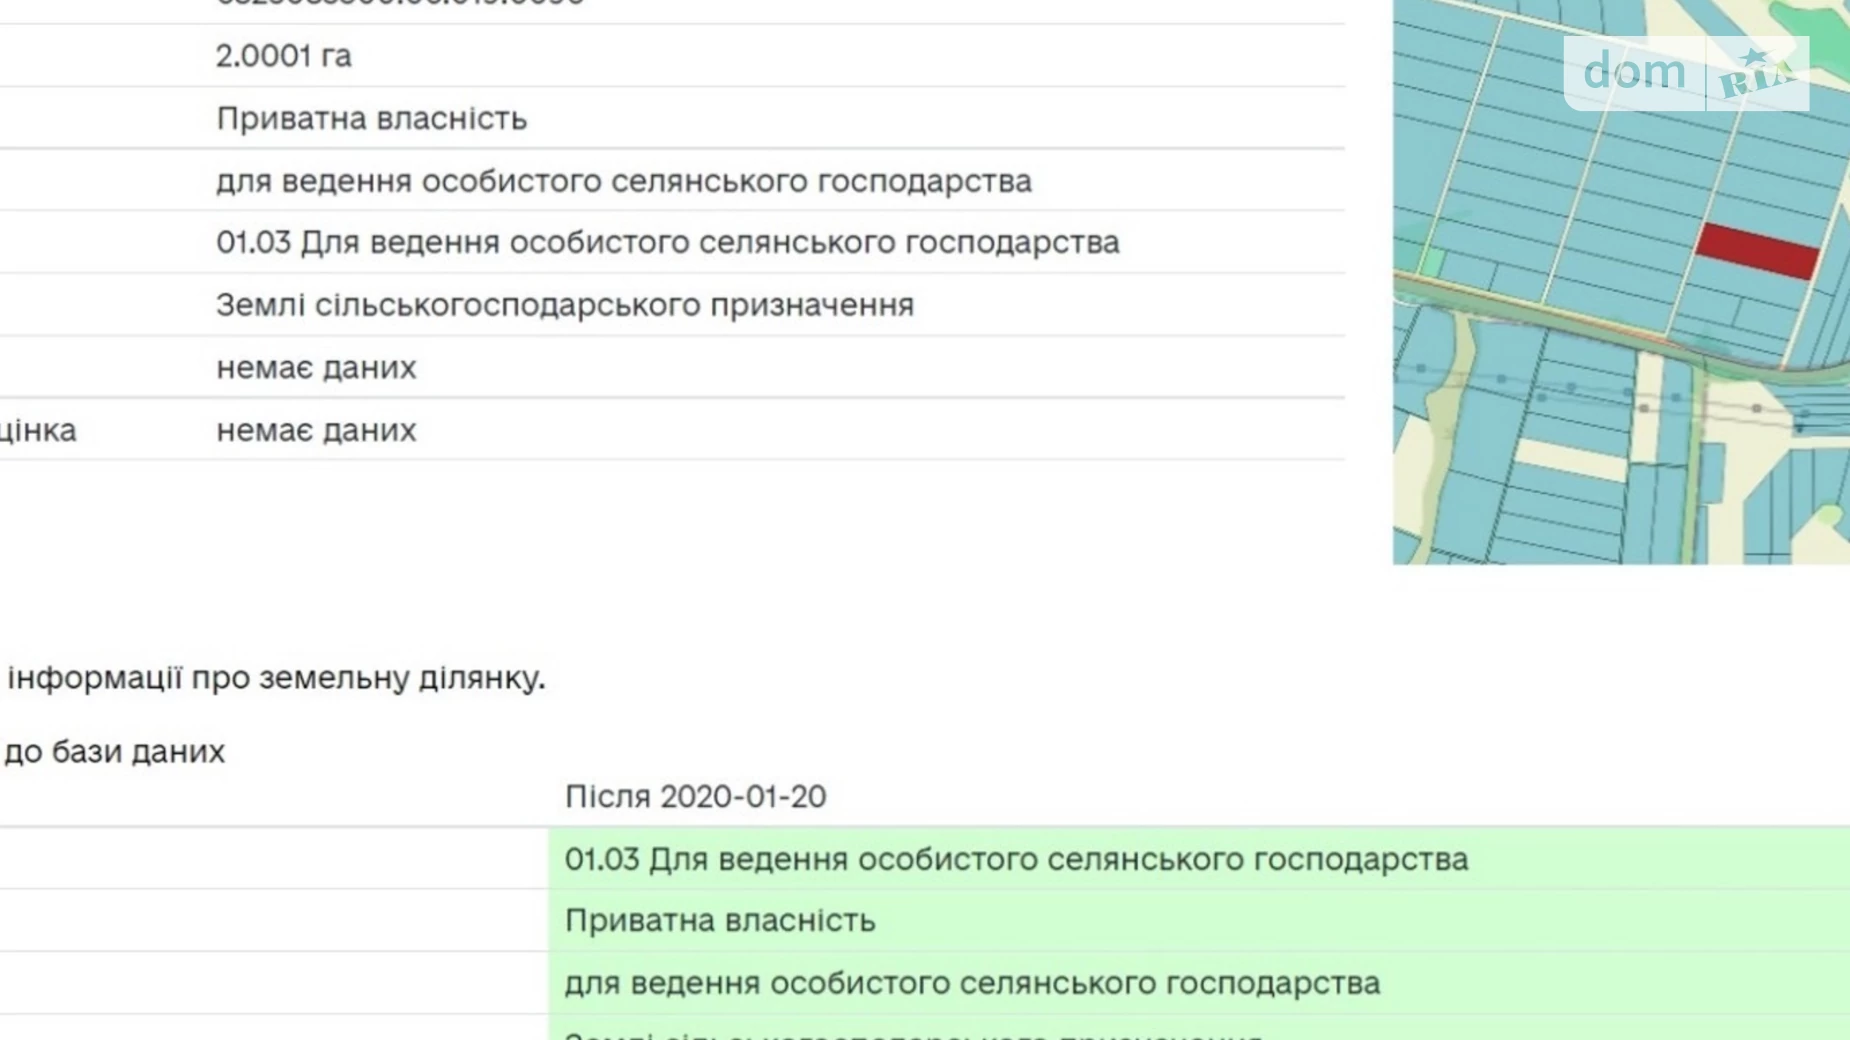1850x1040 pixels.
Task: Click the area value "2.0001 га"
Action: point(283,56)
